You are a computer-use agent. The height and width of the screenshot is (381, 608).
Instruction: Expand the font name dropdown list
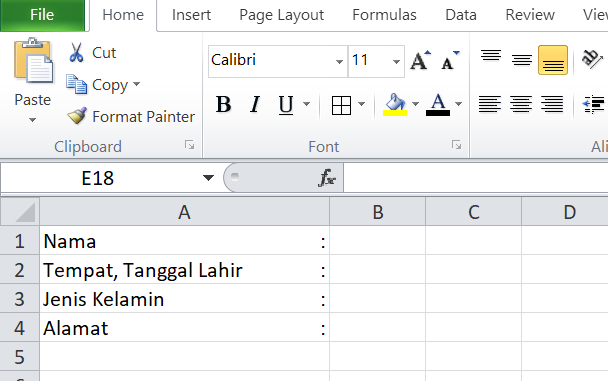(339, 61)
